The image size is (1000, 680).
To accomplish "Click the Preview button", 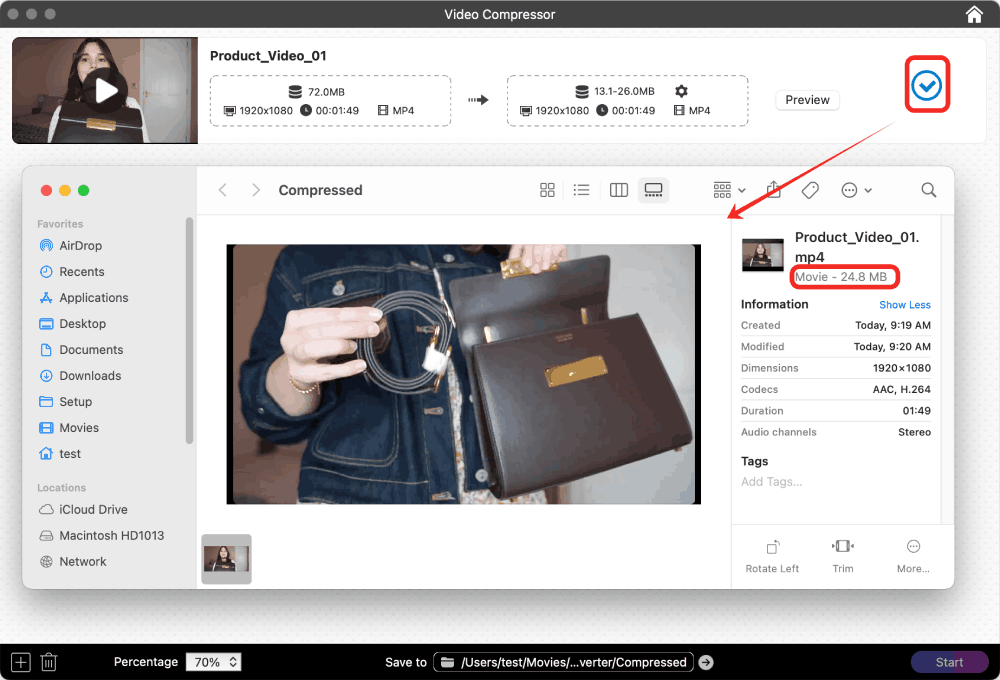I will tap(807, 100).
